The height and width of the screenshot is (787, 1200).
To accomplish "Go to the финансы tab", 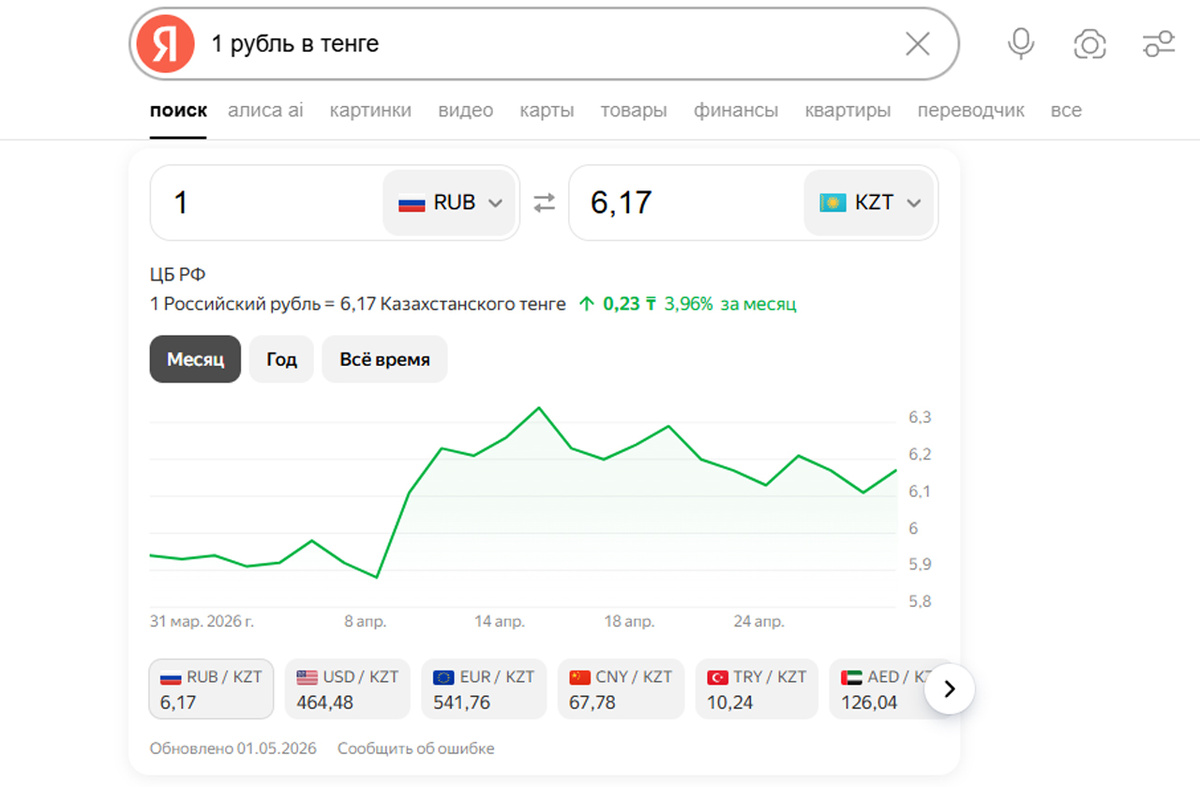I will tap(736, 110).
